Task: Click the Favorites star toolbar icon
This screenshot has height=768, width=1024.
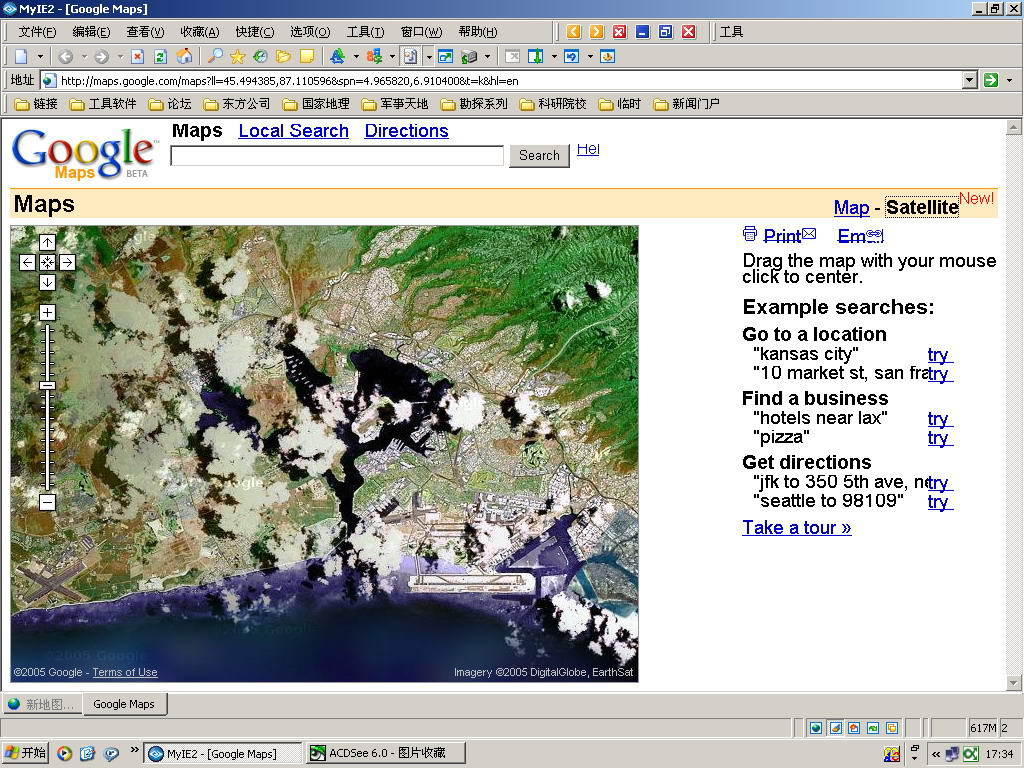Action: (237, 56)
